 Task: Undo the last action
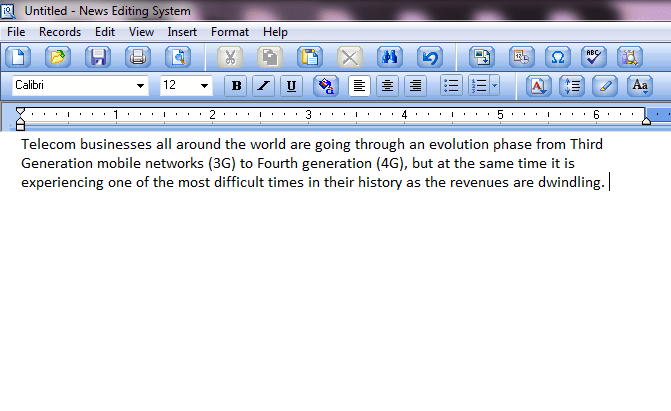pos(430,57)
